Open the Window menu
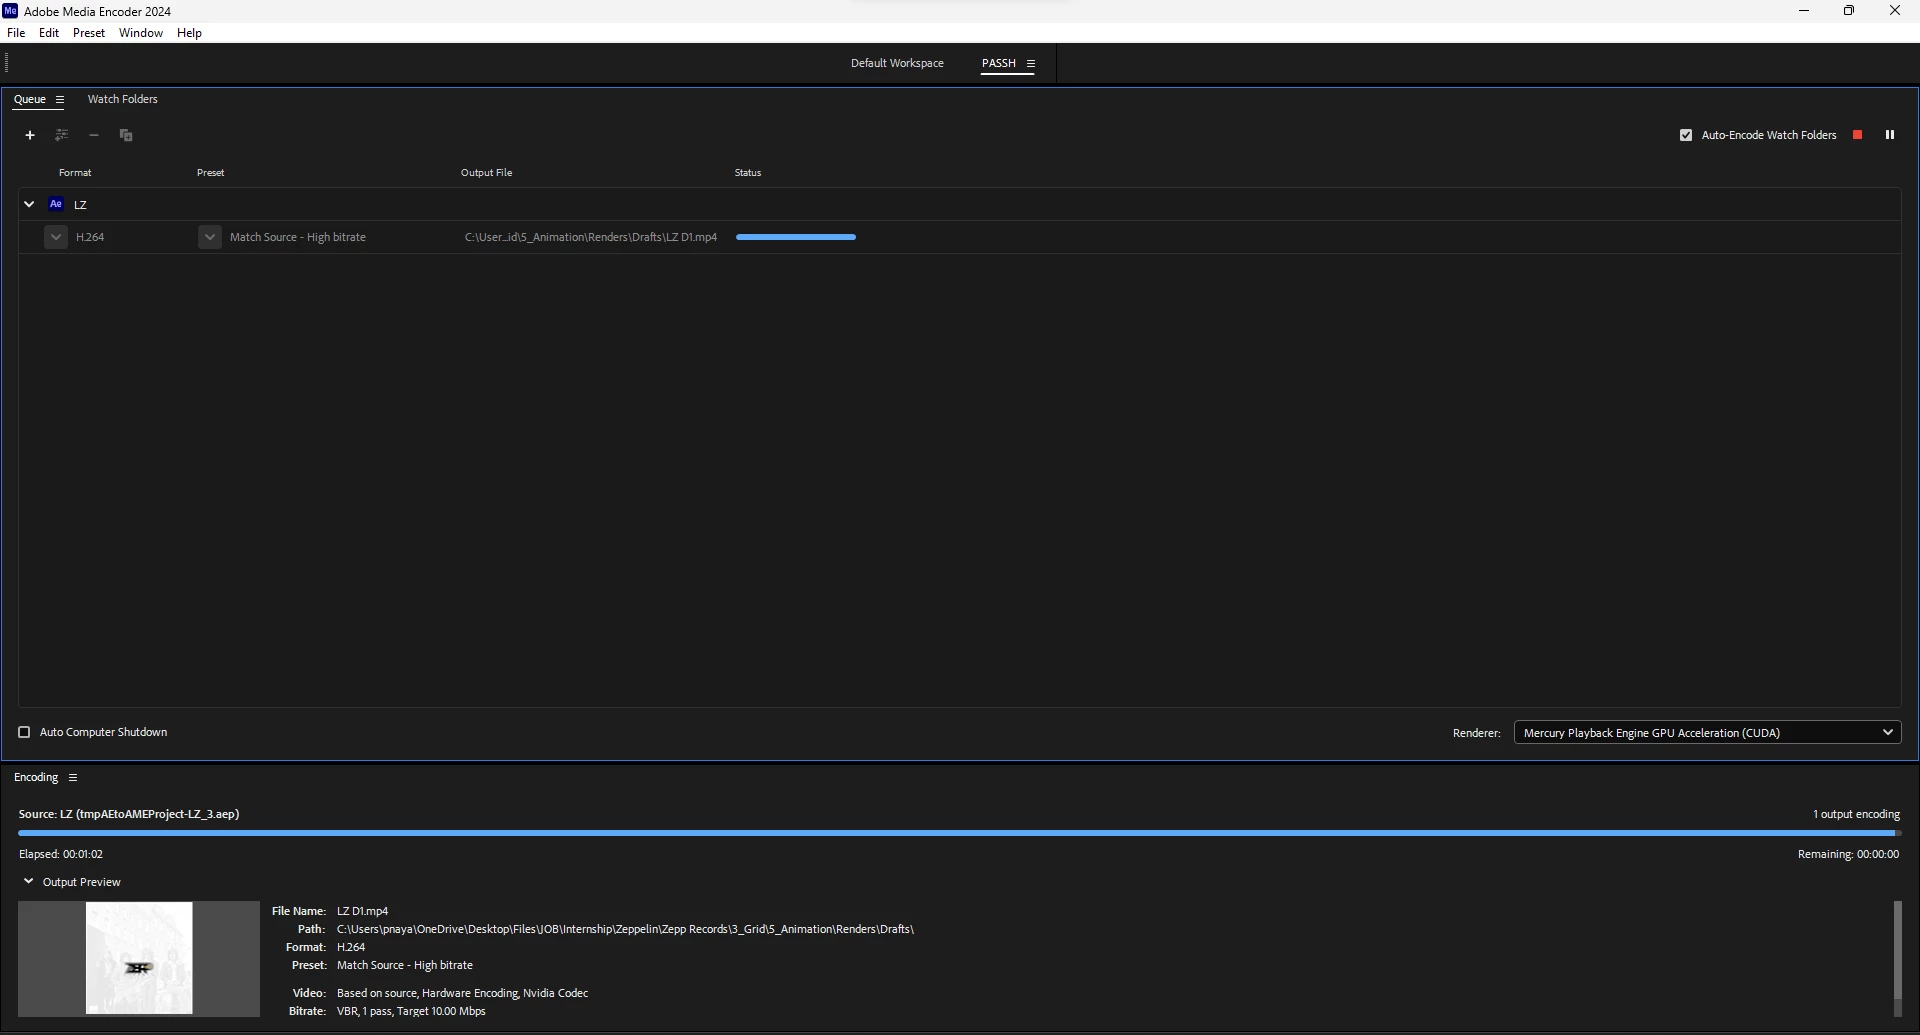 pyautogui.click(x=141, y=33)
